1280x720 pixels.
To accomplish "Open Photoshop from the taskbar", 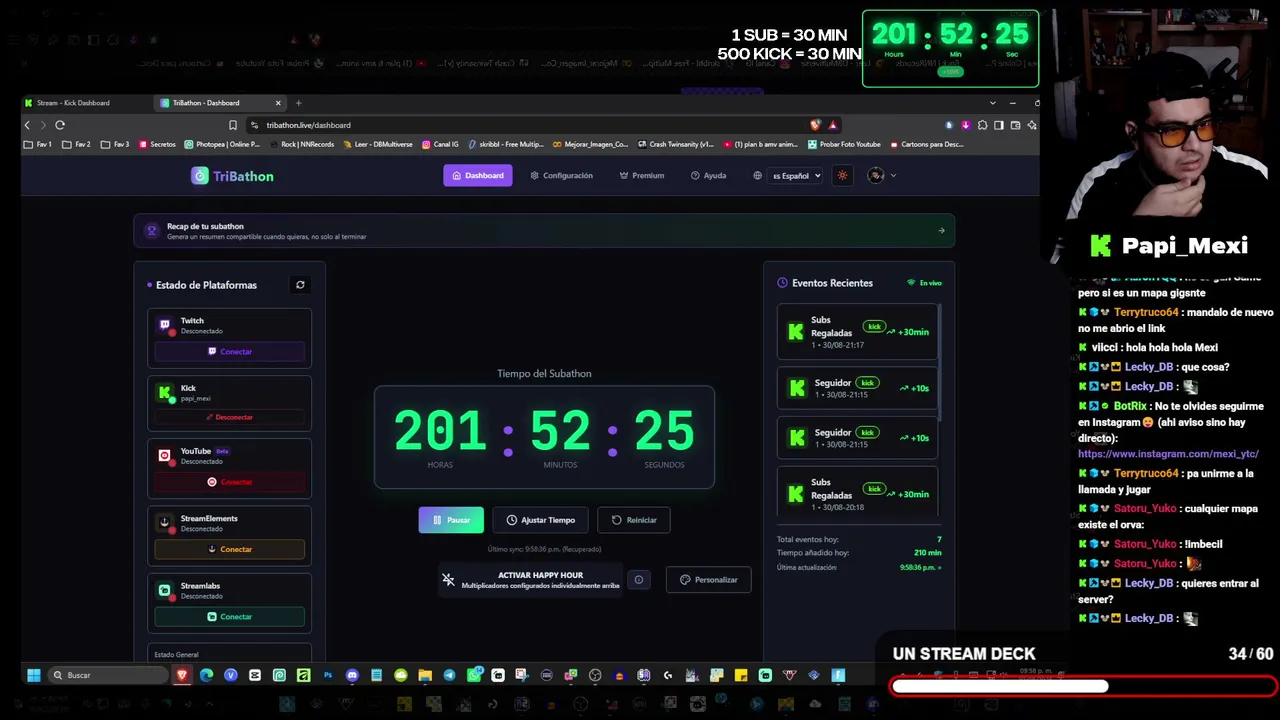I will pyautogui.click(x=328, y=675).
